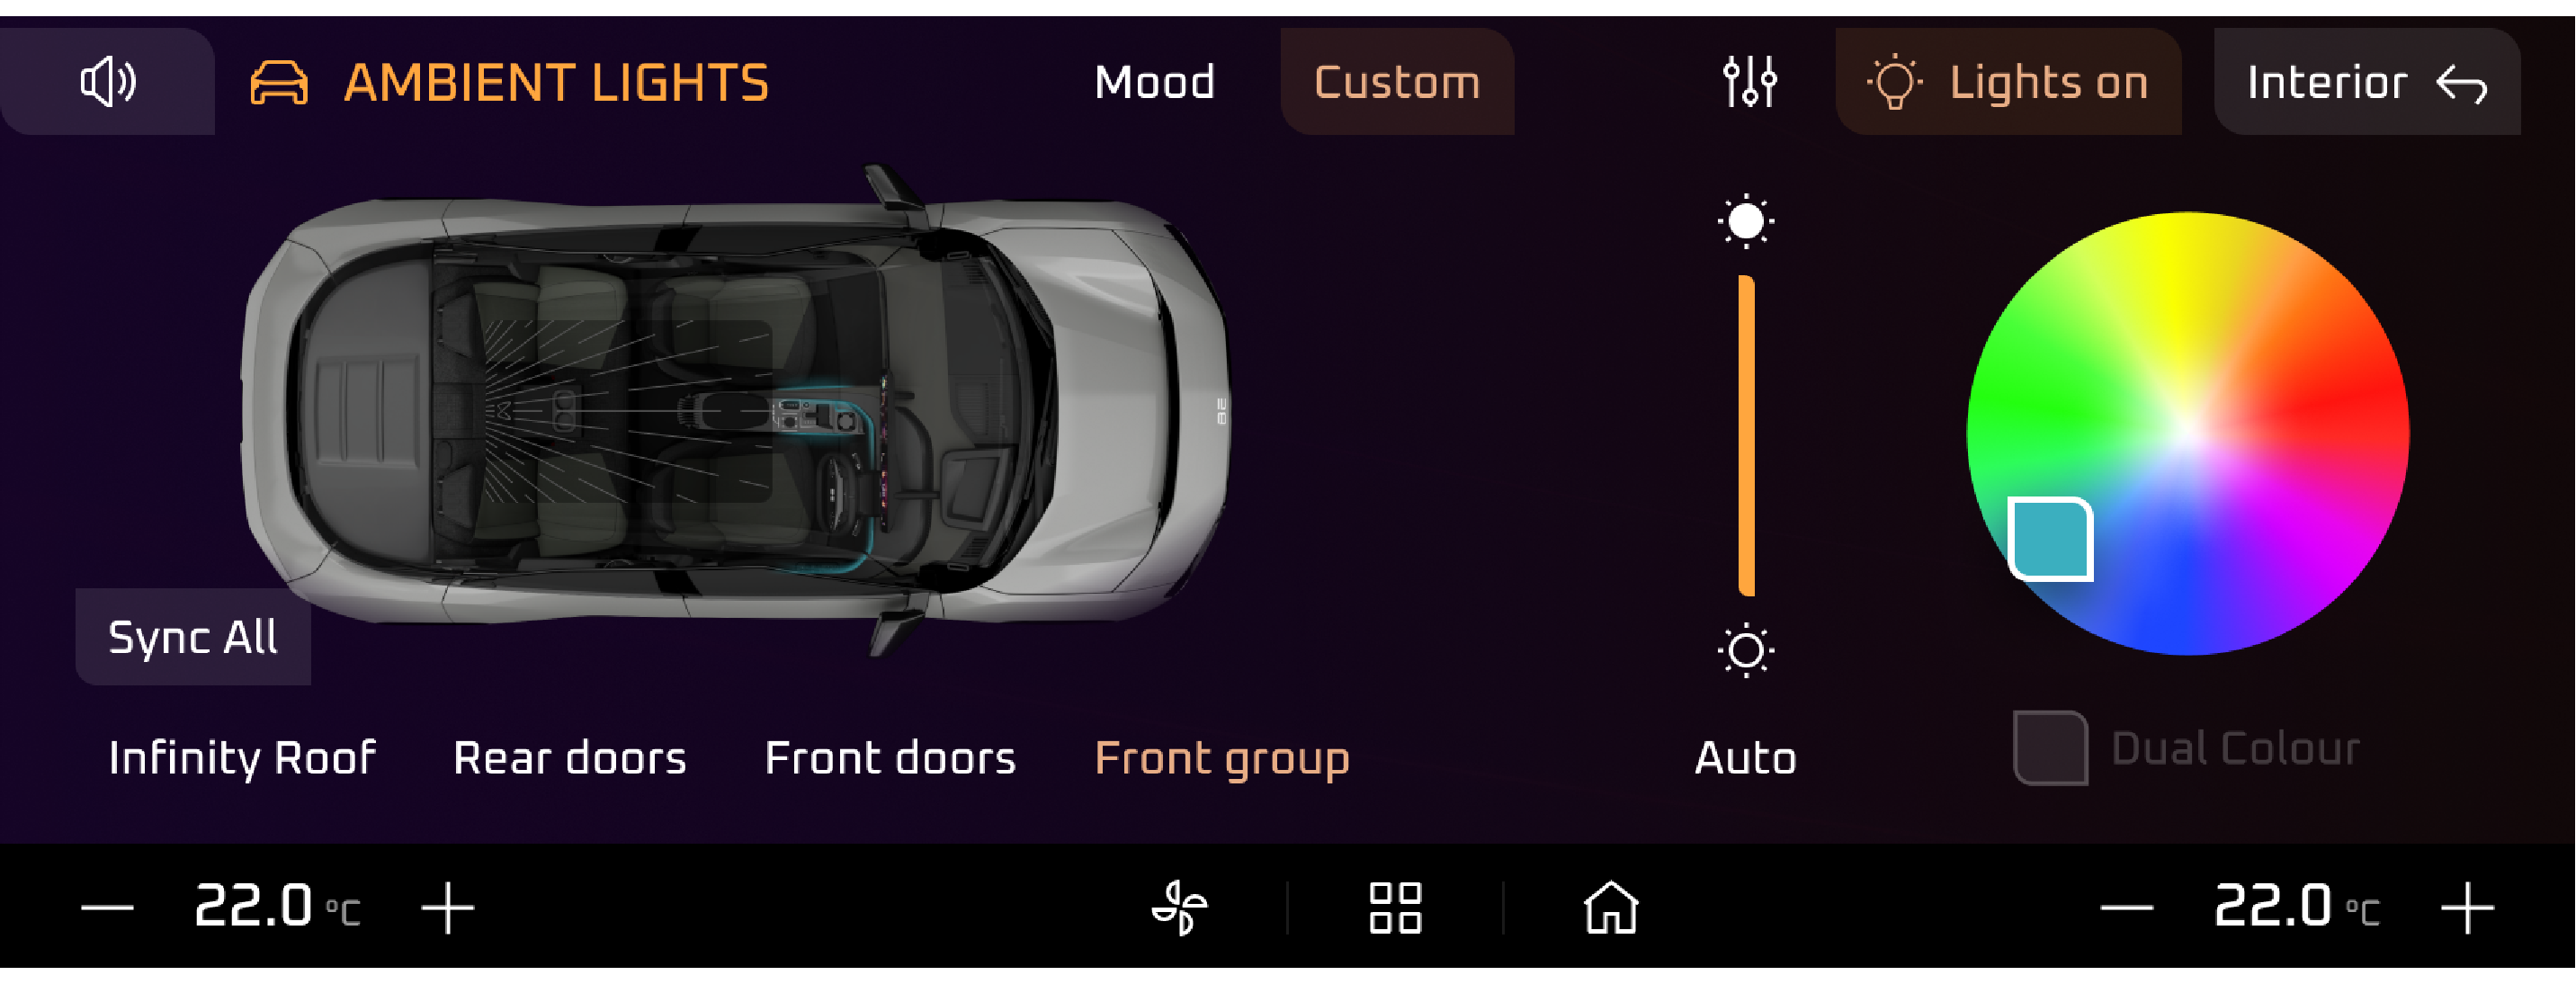The image size is (2576, 984).
Task: Switch to the Mood tab
Action: (1154, 82)
